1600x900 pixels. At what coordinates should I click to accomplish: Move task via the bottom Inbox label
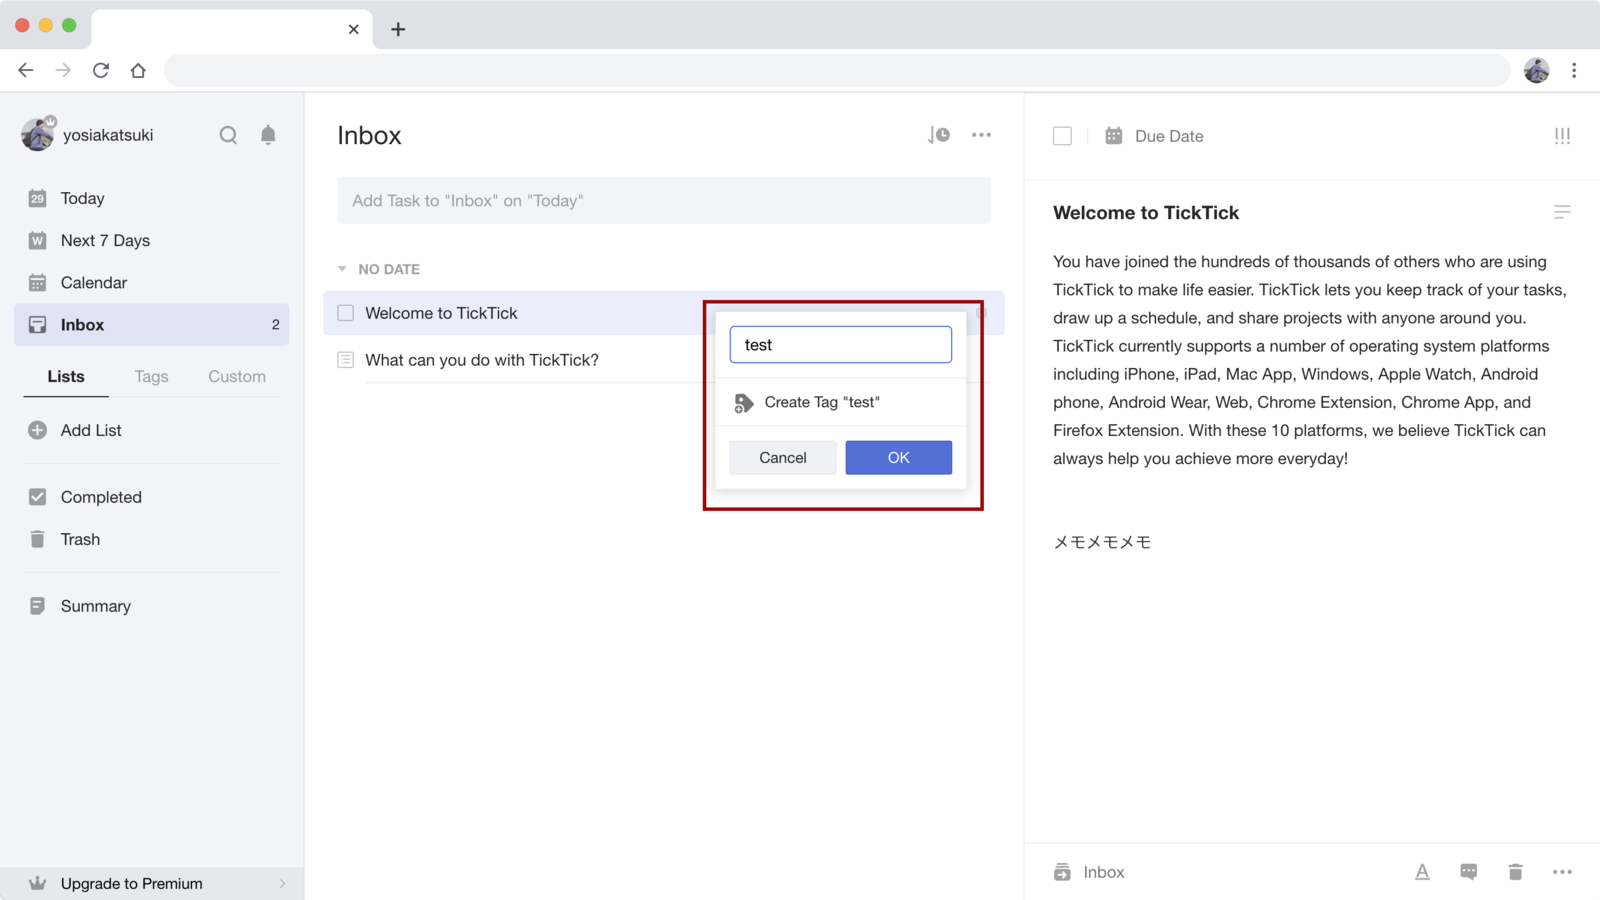(x=1104, y=872)
